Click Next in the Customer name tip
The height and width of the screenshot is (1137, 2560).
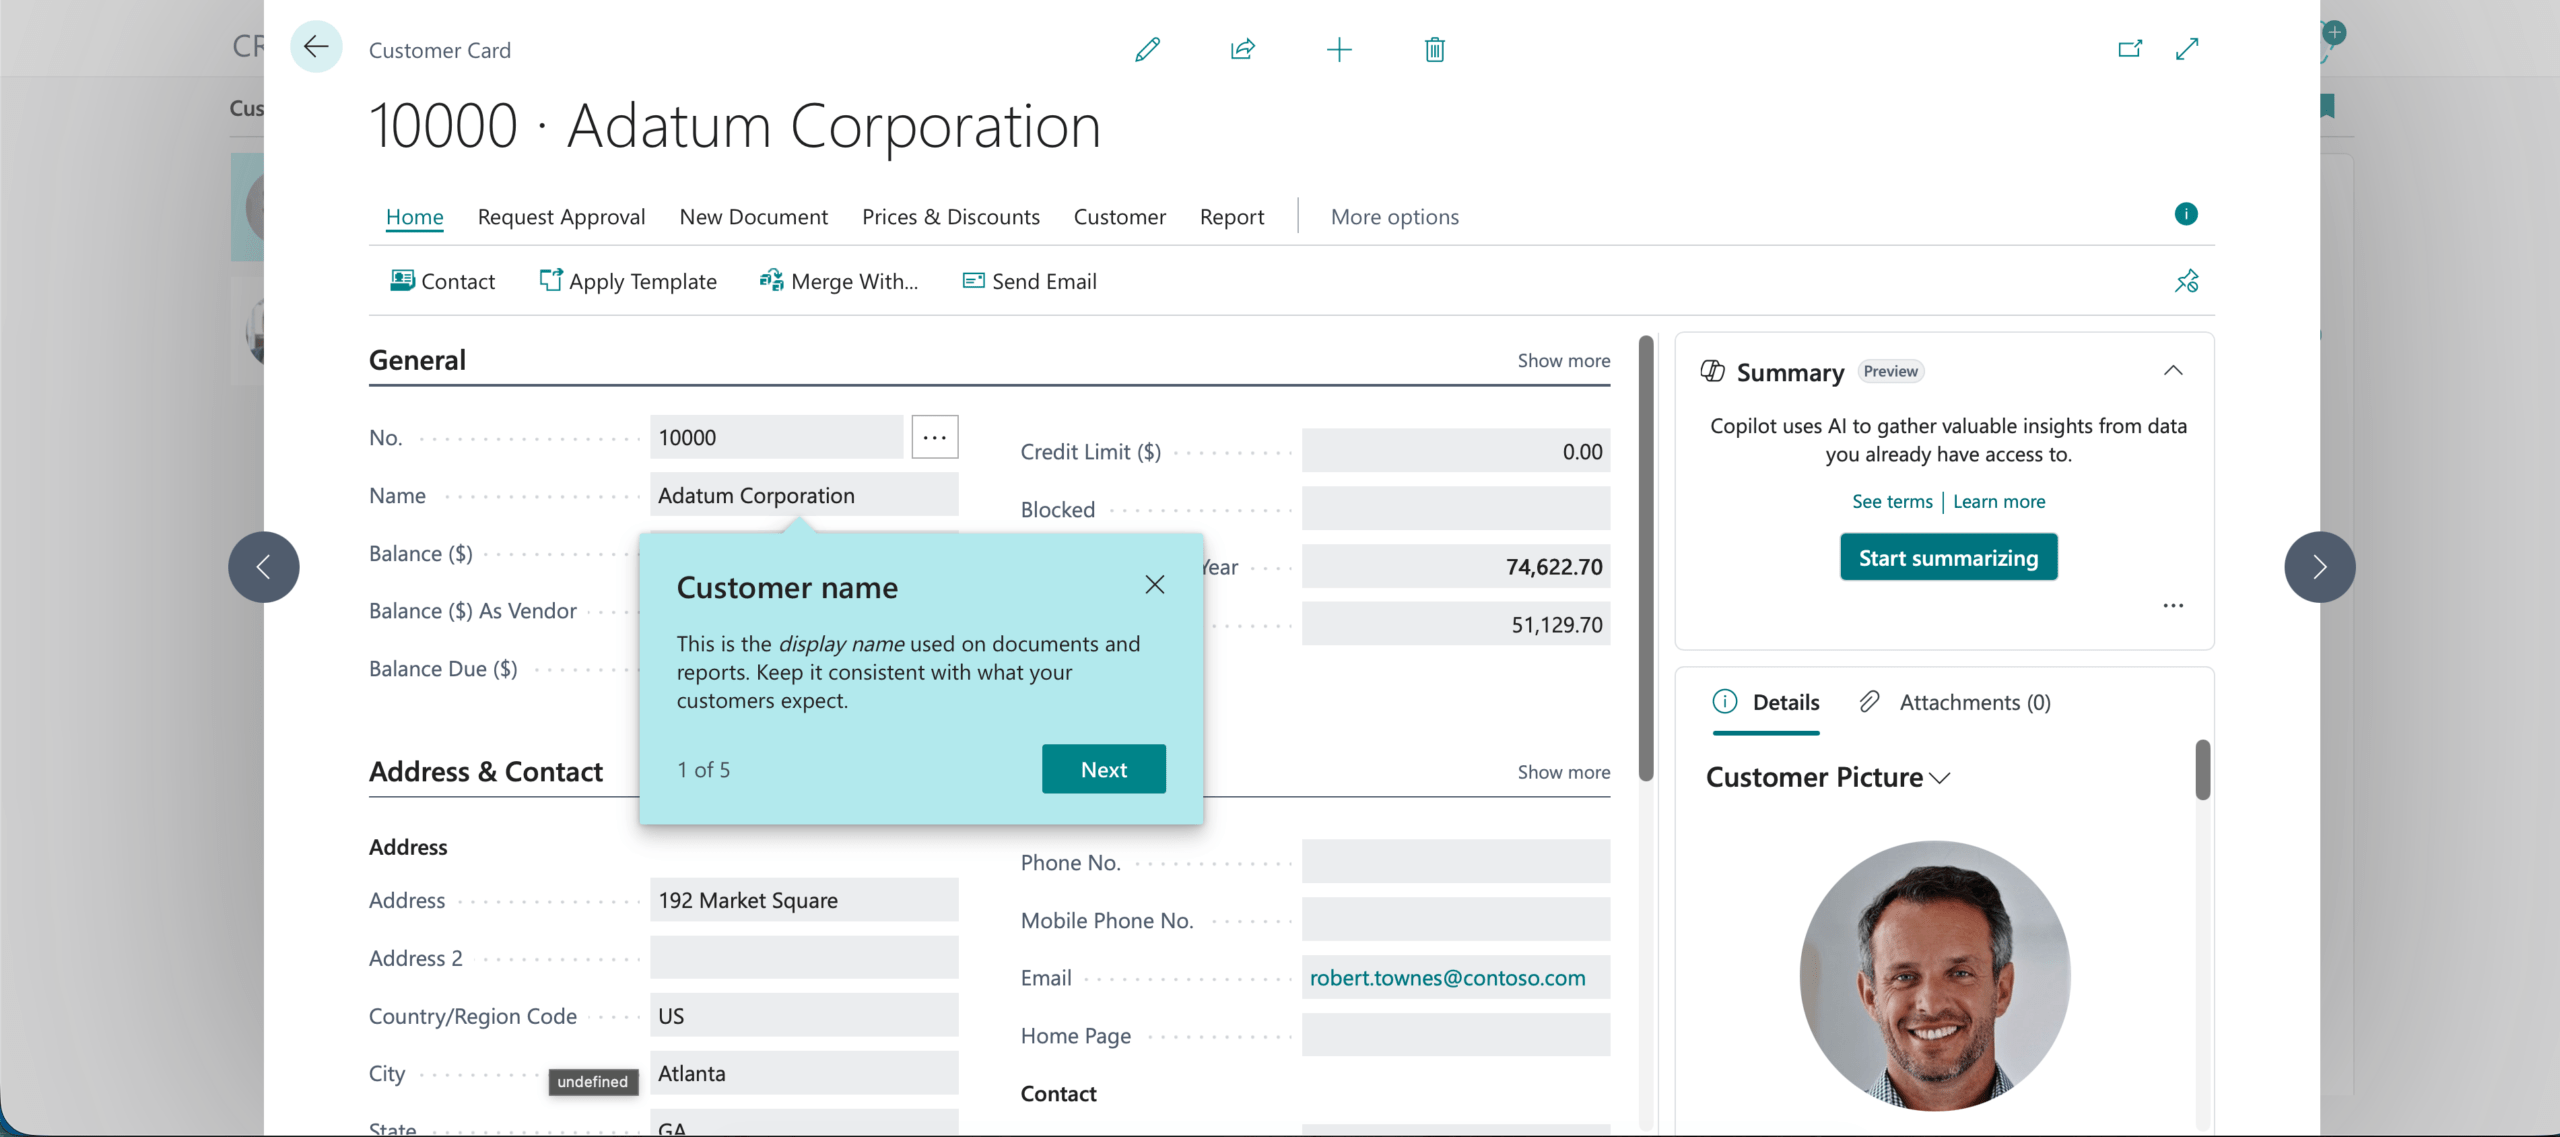coord(1103,769)
